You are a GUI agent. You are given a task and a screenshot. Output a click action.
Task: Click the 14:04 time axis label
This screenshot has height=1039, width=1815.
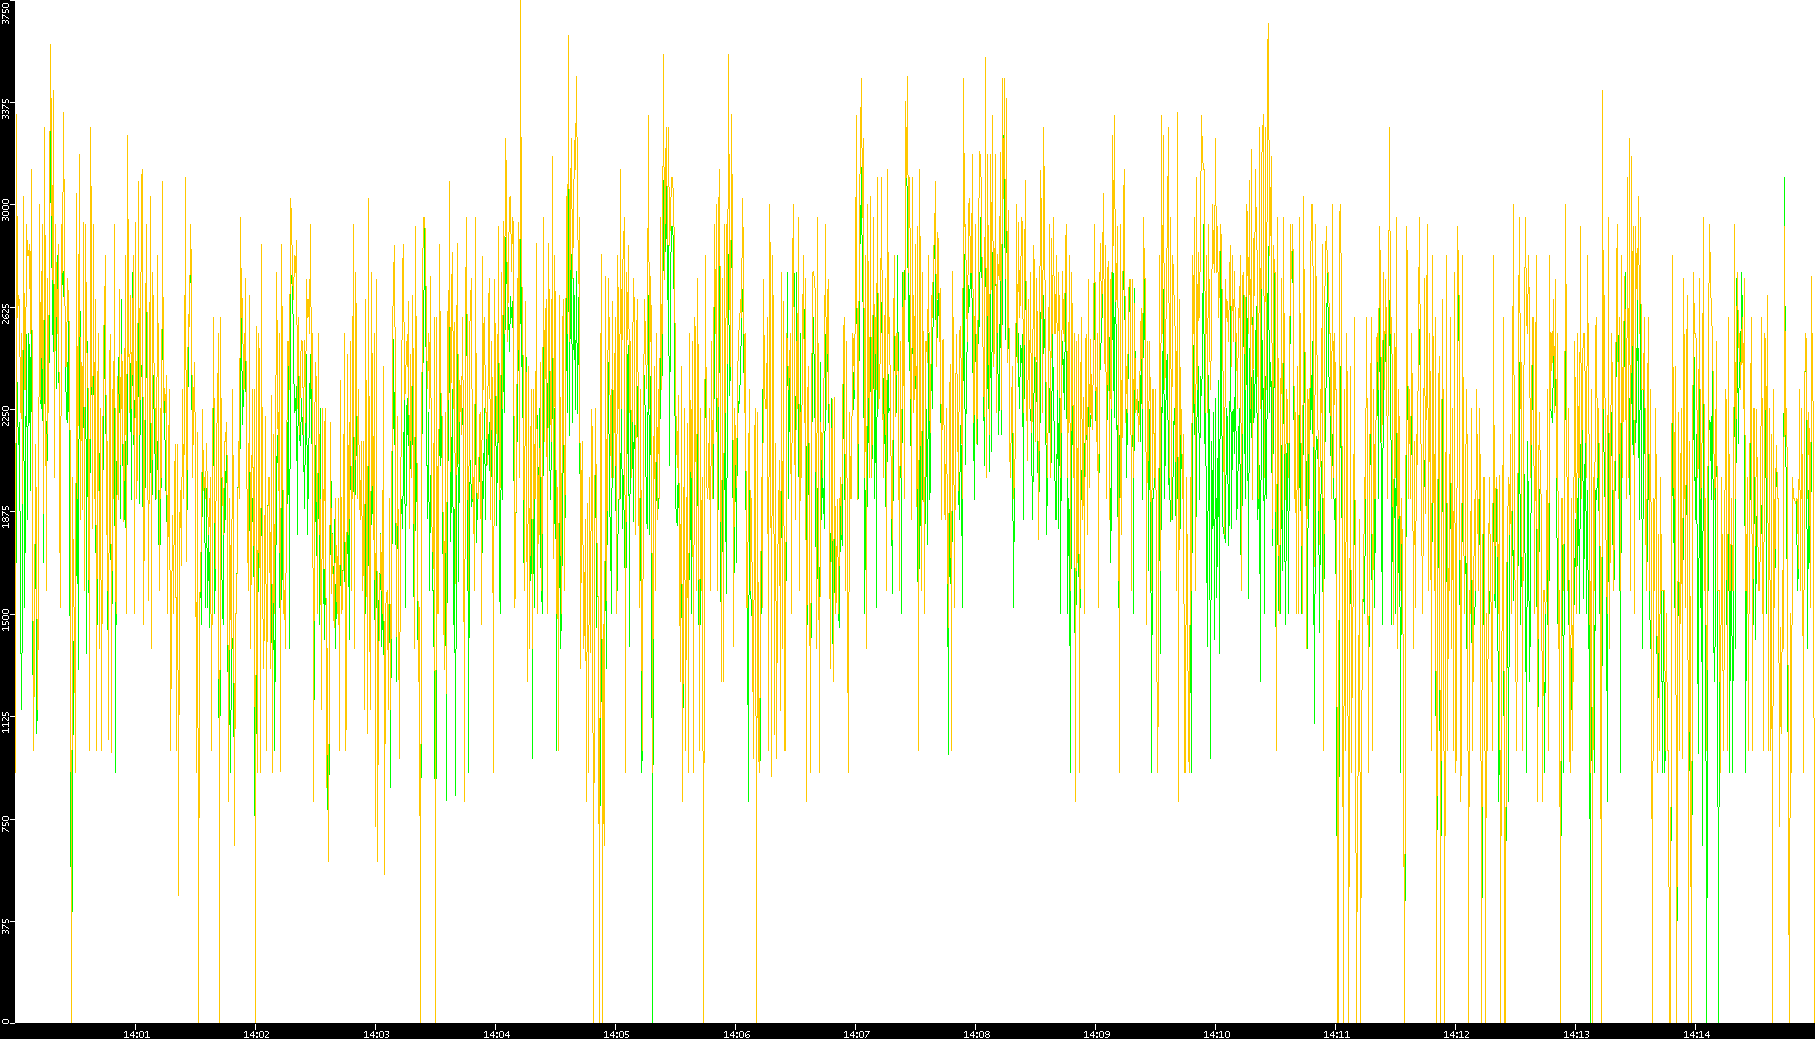pos(496,1034)
